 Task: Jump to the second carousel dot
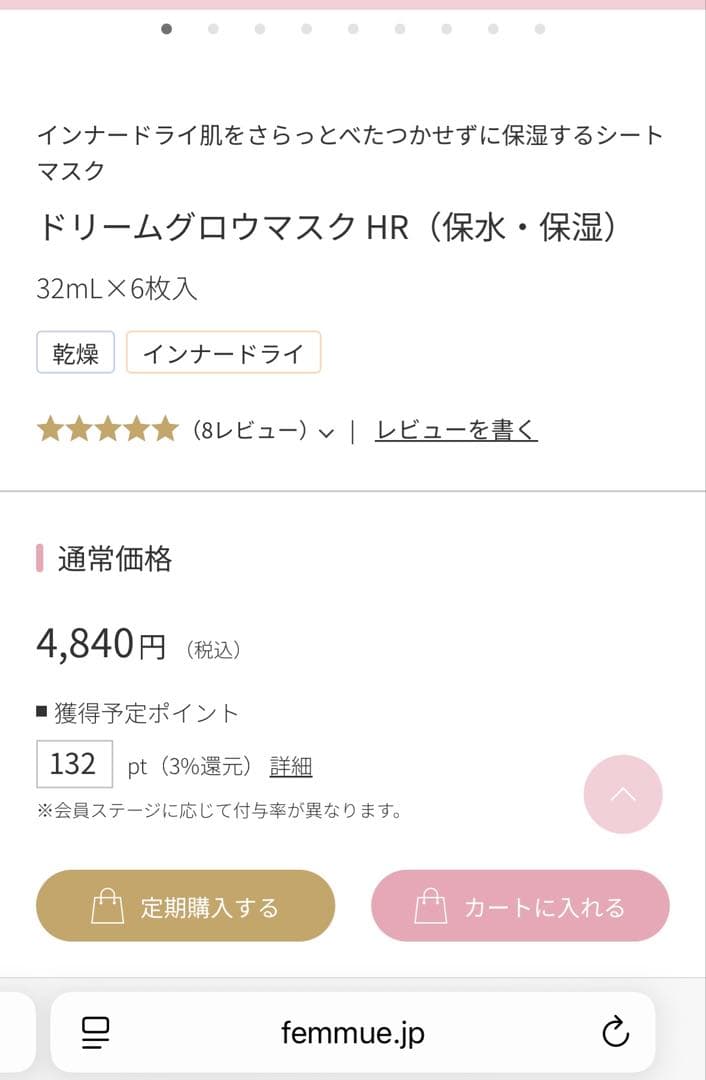pos(213,29)
